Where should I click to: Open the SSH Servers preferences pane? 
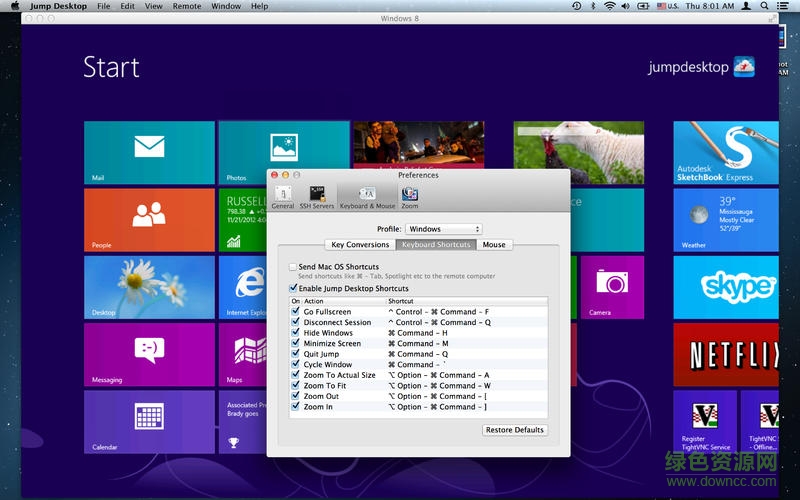[317, 196]
